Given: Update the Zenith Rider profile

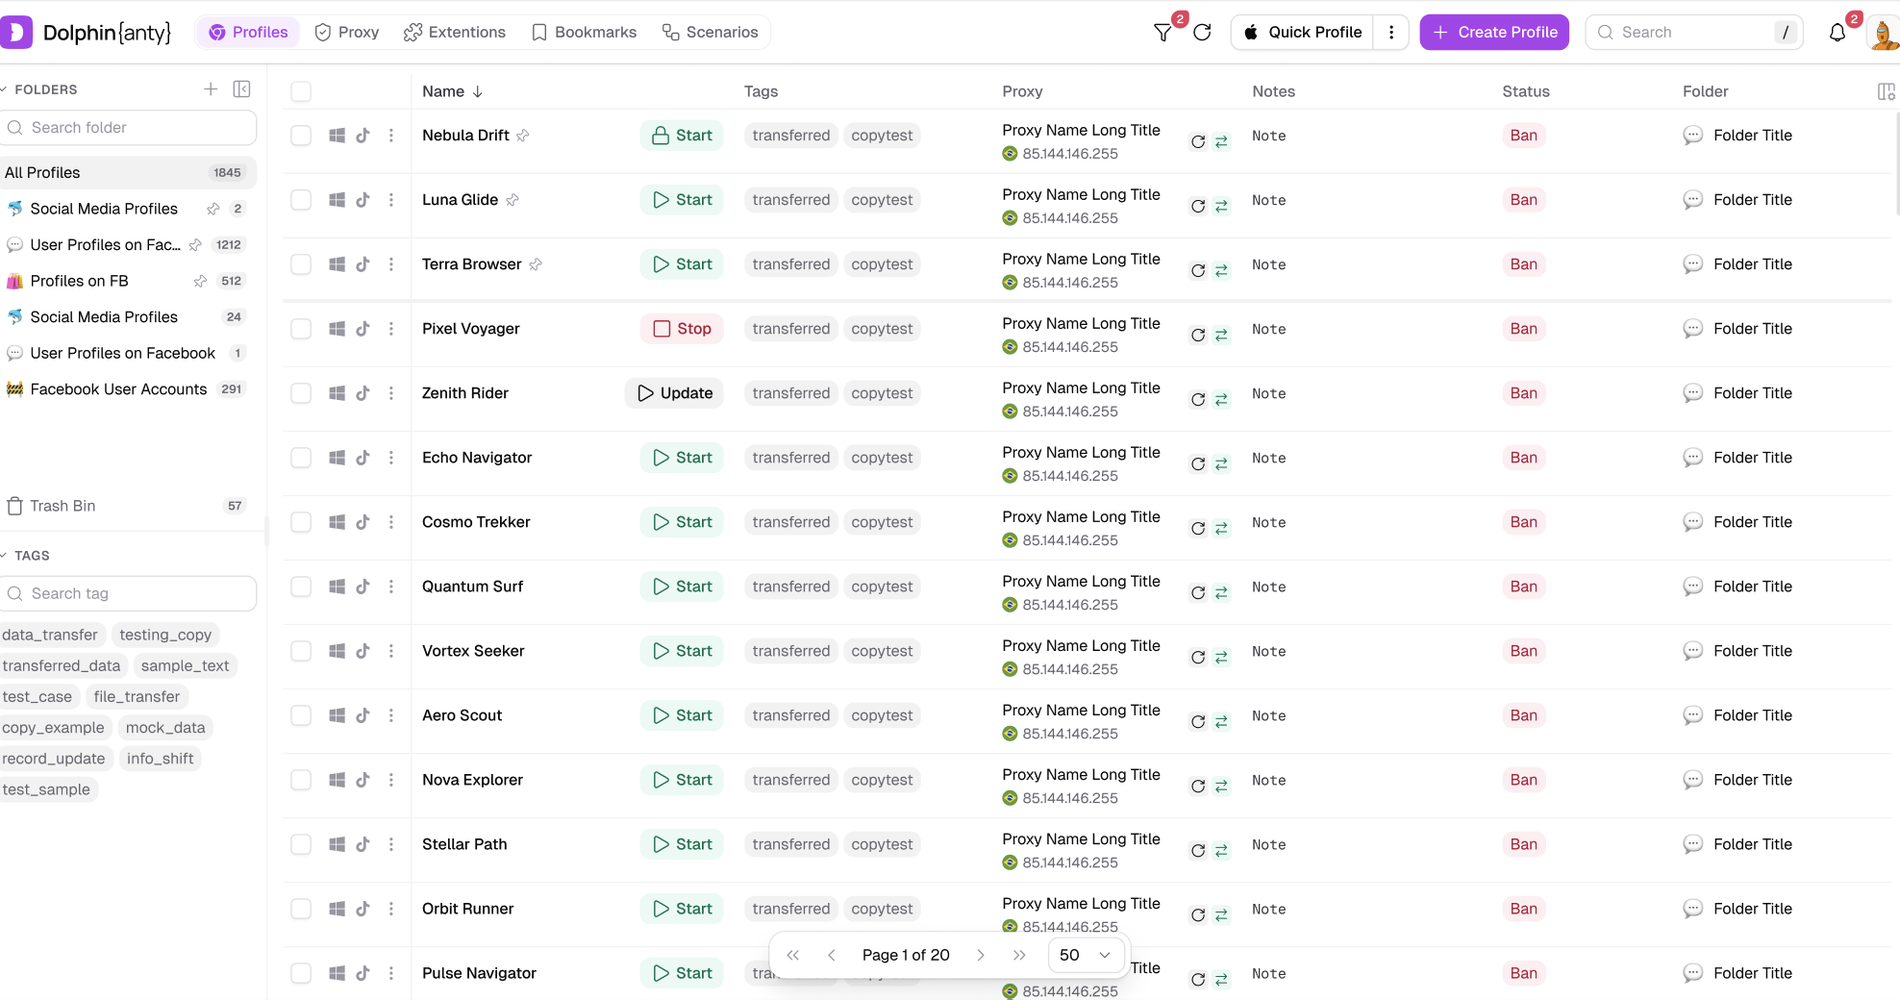Looking at the screenshot, I should pos(674,393).
